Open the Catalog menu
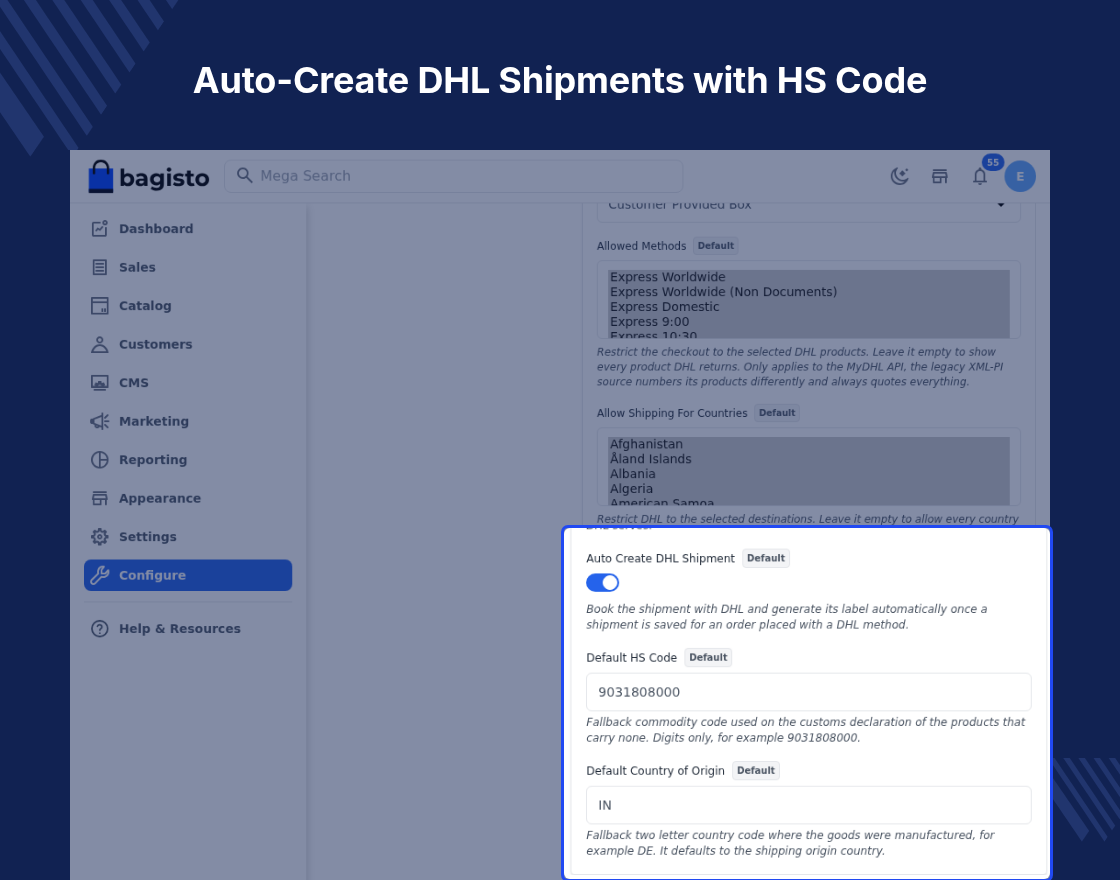 (188, 306)
